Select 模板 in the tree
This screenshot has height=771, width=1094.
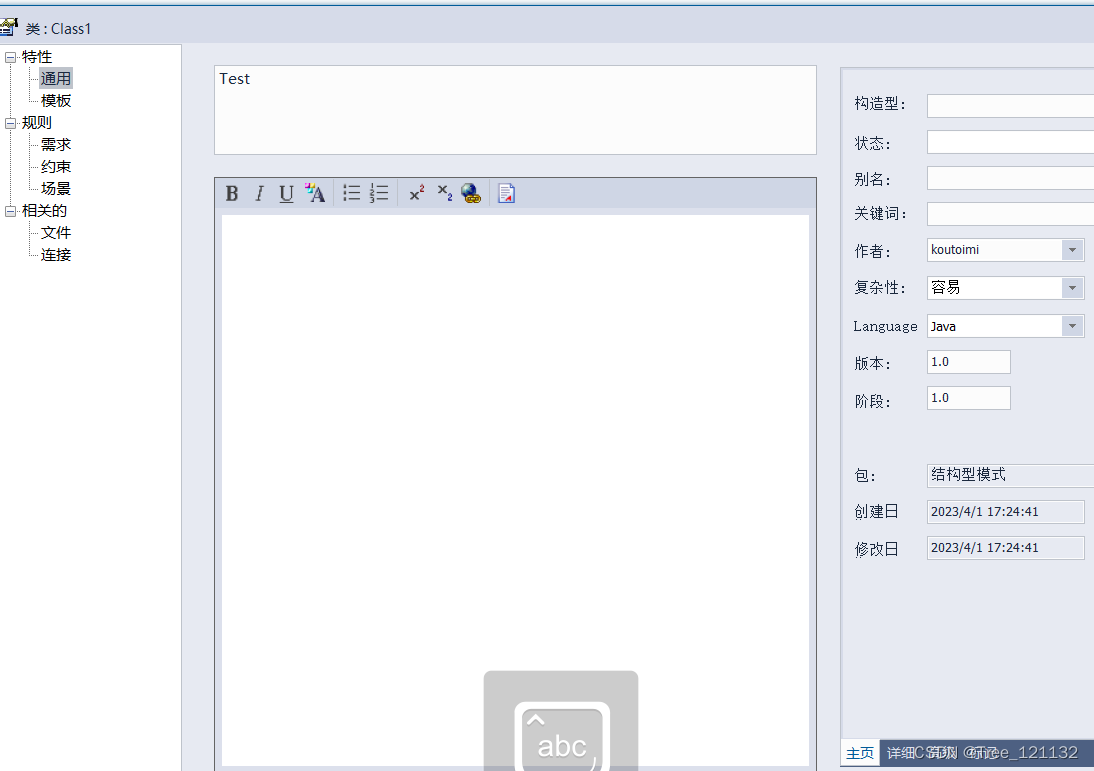coord(56,101)
